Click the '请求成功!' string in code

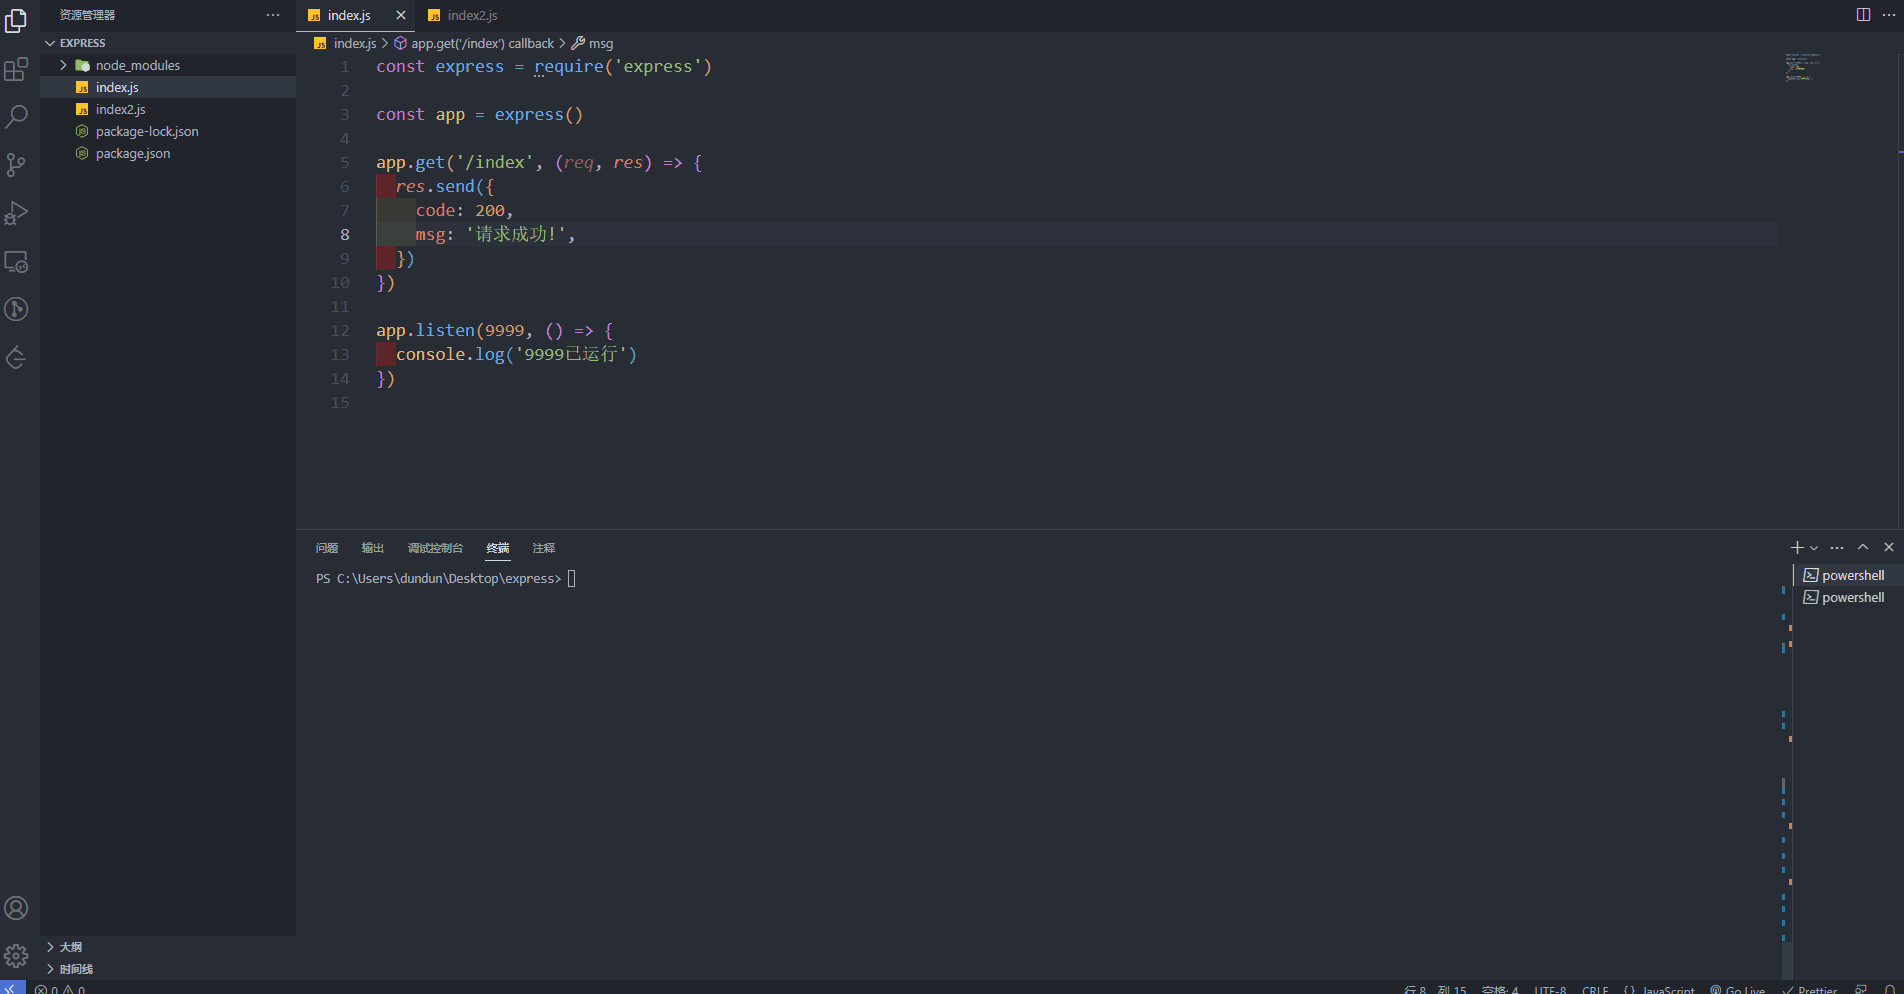click(x=515, y=234)
